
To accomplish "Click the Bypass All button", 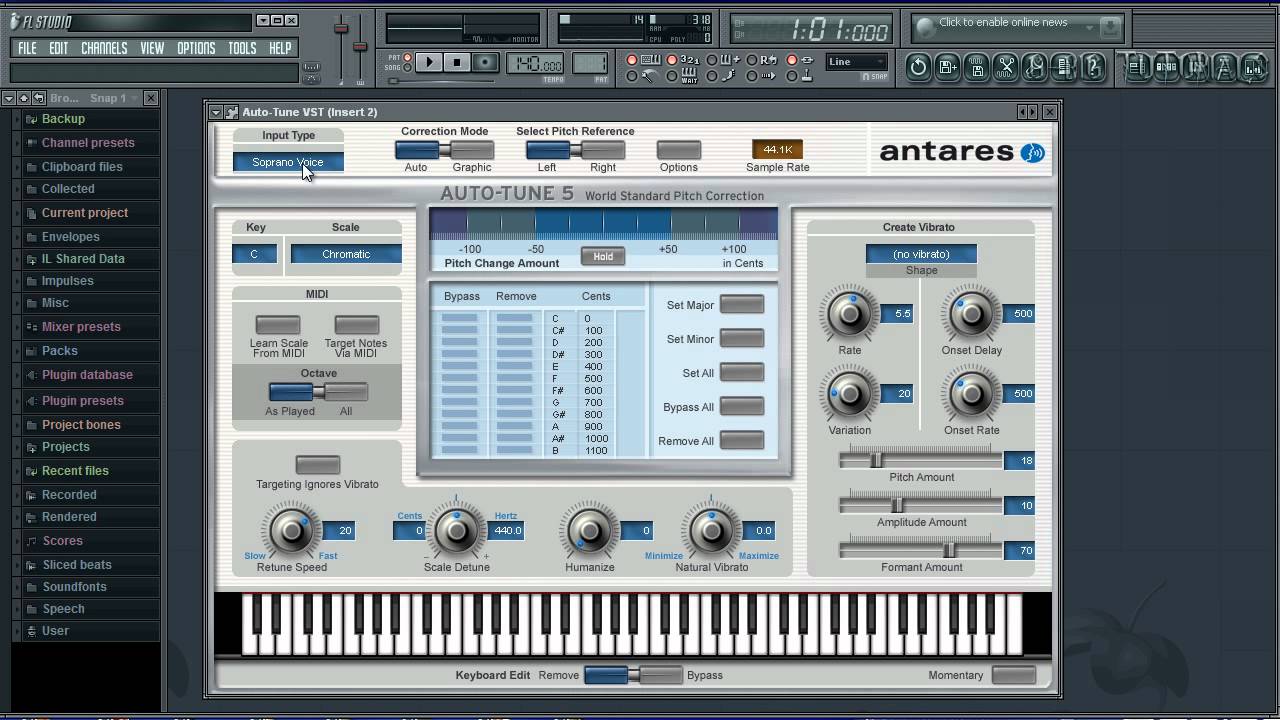I will tap(742, 407).
